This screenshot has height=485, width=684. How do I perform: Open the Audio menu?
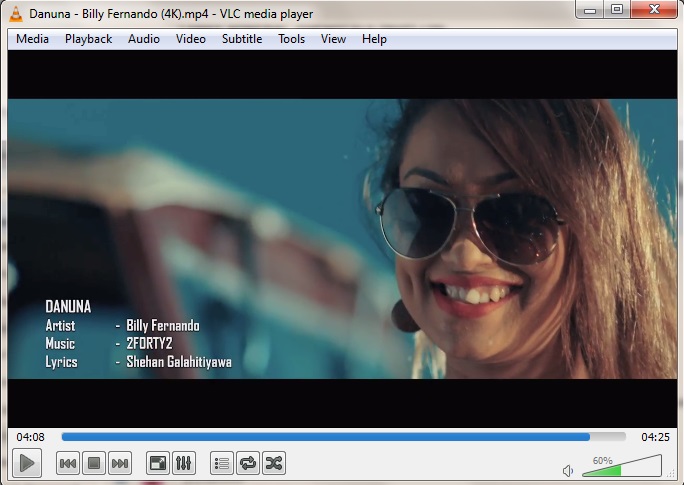pyautogui.click(x=144, y=39)
